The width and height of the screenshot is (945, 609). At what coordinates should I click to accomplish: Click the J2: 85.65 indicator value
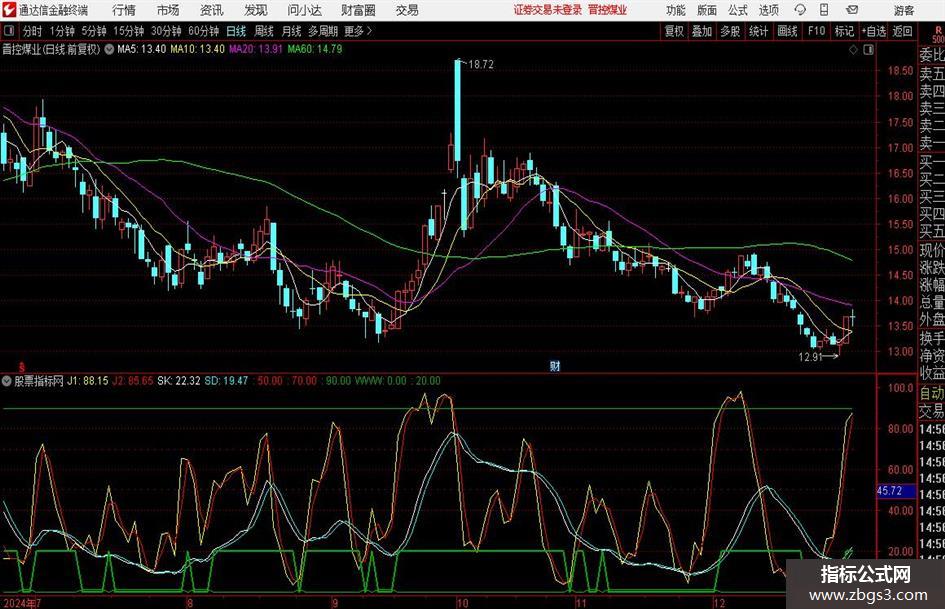[x=133, y=381]
